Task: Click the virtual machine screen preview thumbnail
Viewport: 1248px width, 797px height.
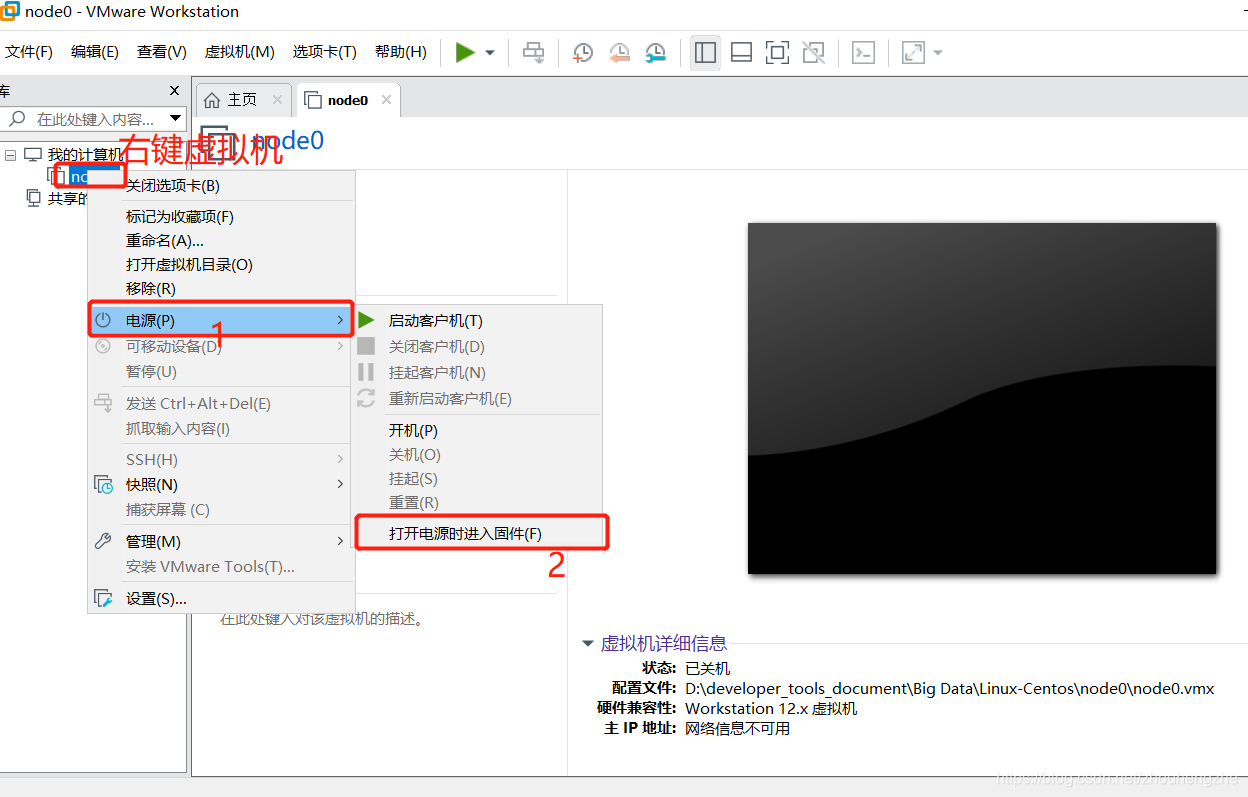Action: pos(982,398)
